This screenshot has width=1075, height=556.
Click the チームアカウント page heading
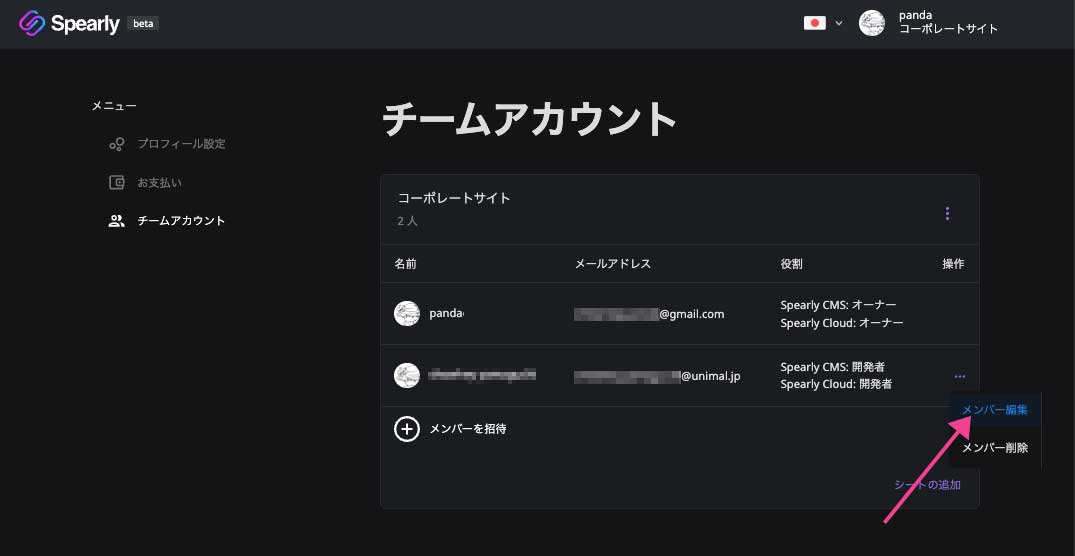(529, 119)
